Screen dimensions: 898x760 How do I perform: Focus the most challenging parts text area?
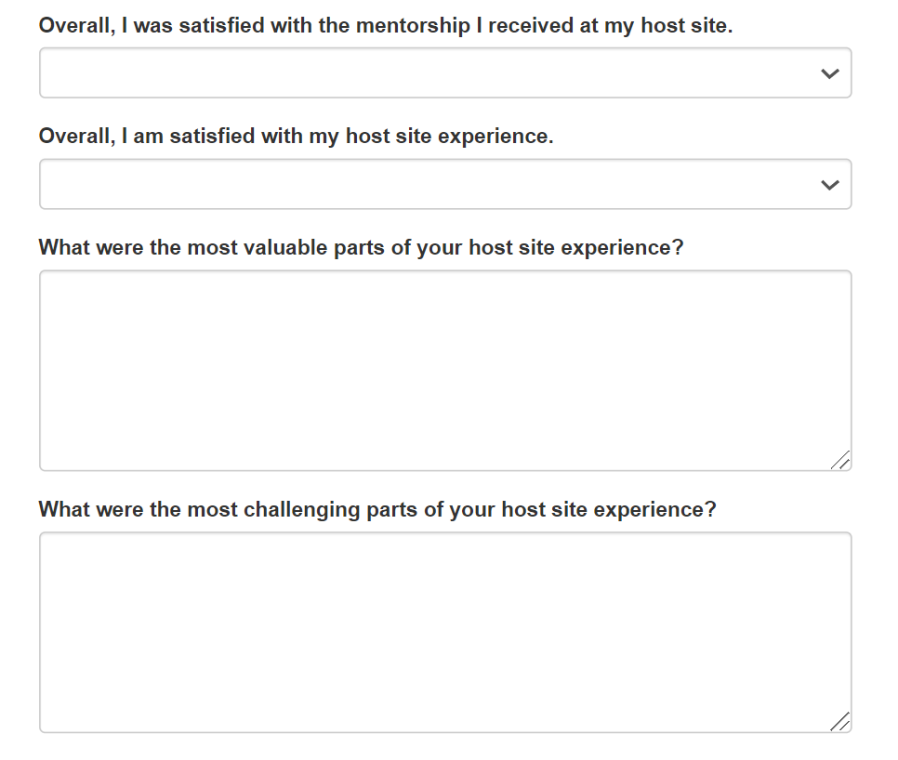tap(445, 632)
